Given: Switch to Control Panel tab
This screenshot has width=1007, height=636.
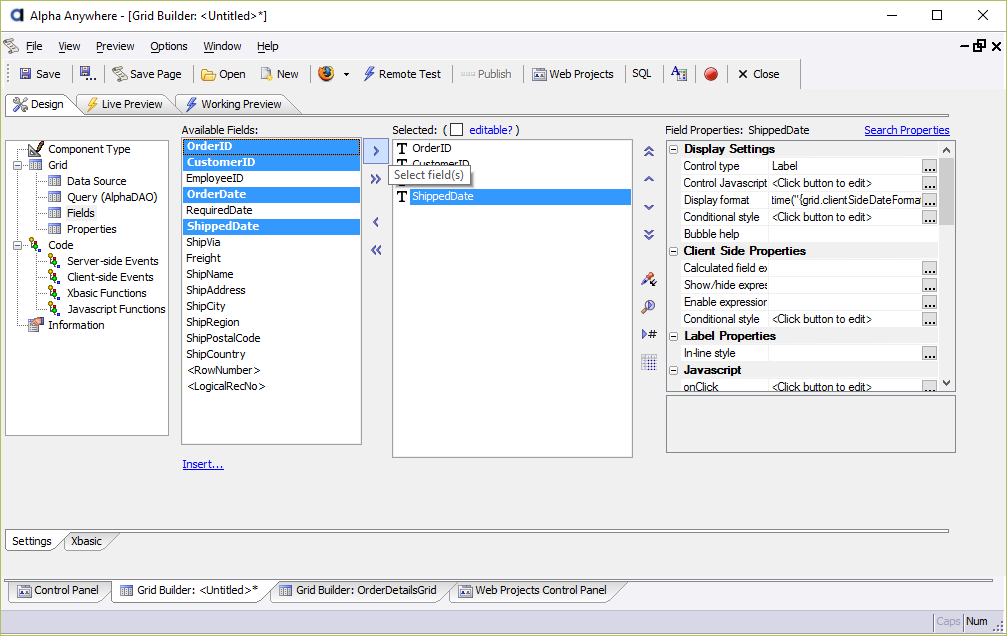Looking at the screenshot, I should pyautogui.click(x=58, y=590).
